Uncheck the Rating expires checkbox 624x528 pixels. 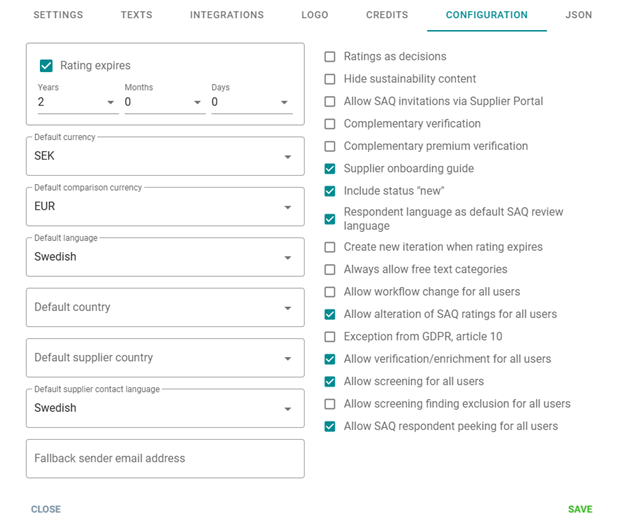pyautogui.click(x=46, y=66)
